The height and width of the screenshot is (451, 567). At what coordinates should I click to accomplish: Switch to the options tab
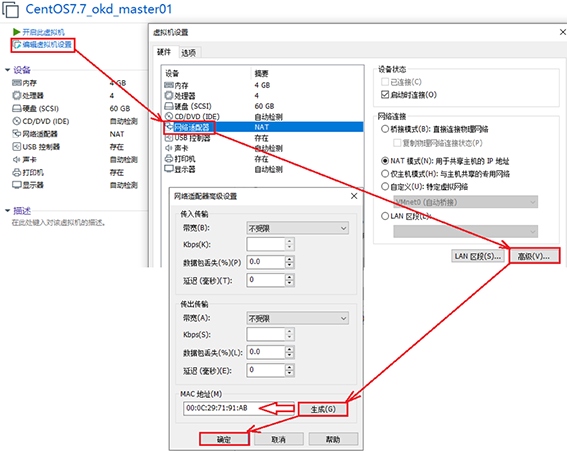pos(189,53)
